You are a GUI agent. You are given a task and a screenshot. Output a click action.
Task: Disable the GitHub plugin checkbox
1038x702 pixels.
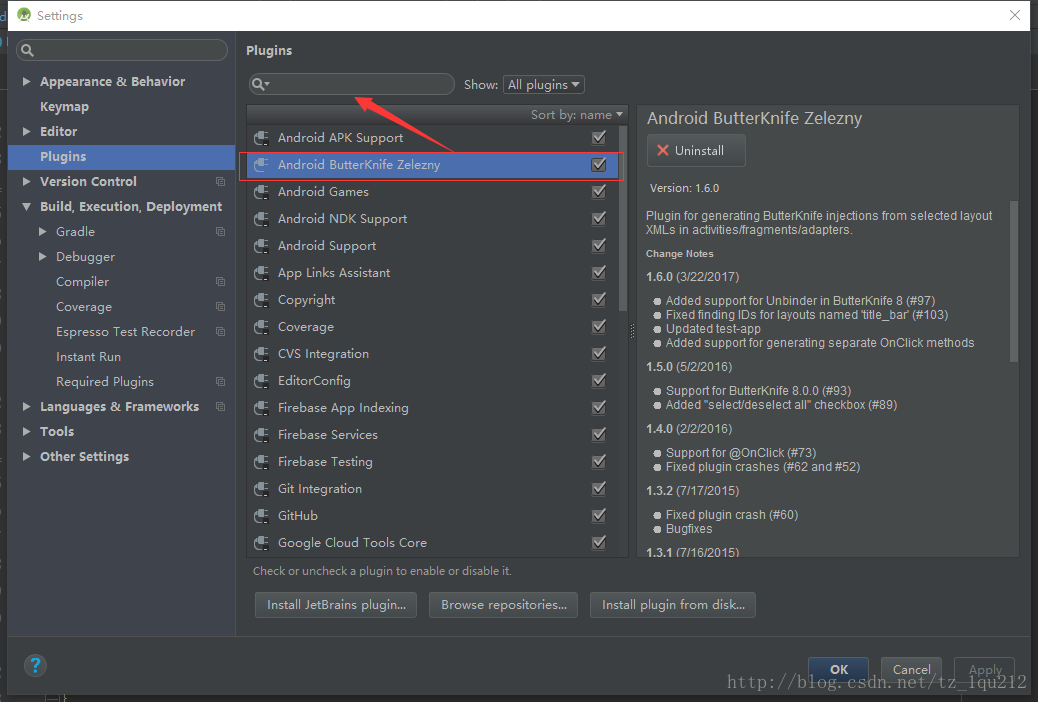599,515
